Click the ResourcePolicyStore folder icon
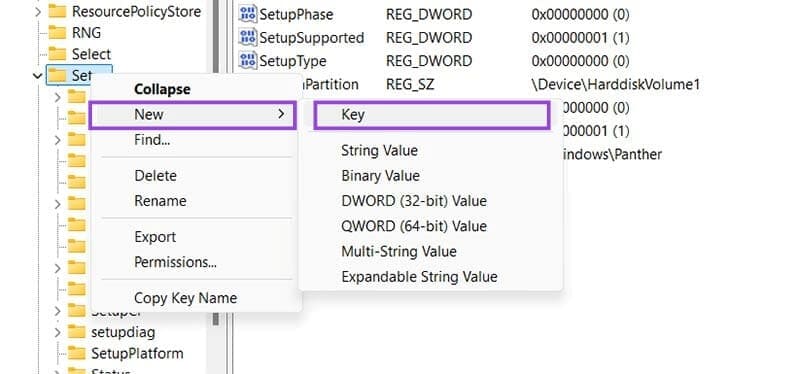800x374 pixels. coord(57,11)
